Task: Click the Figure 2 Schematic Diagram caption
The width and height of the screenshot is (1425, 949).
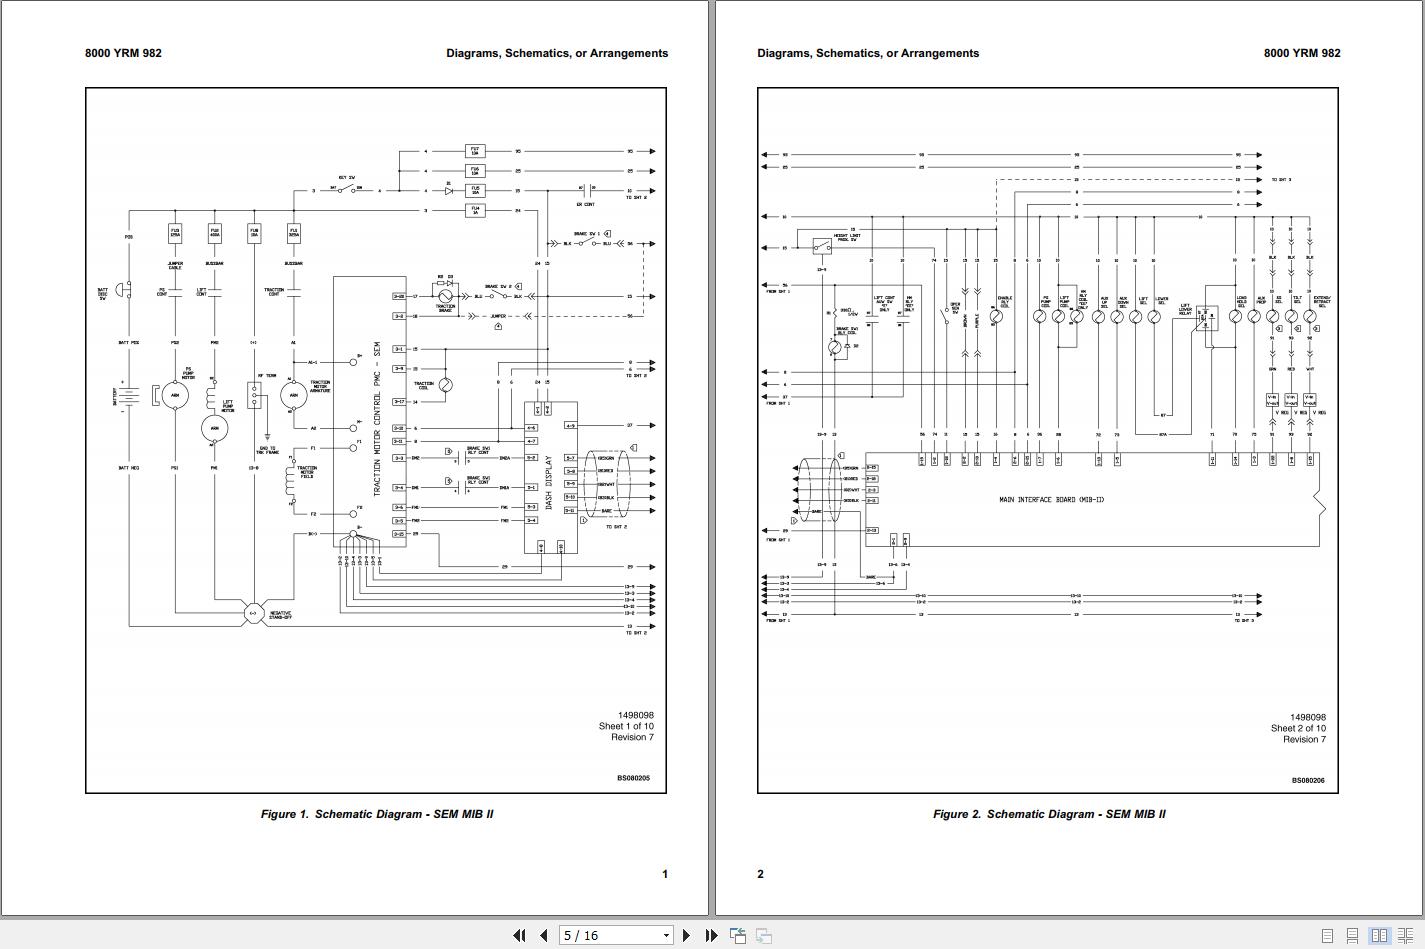Action: (x=1049, y=814)
